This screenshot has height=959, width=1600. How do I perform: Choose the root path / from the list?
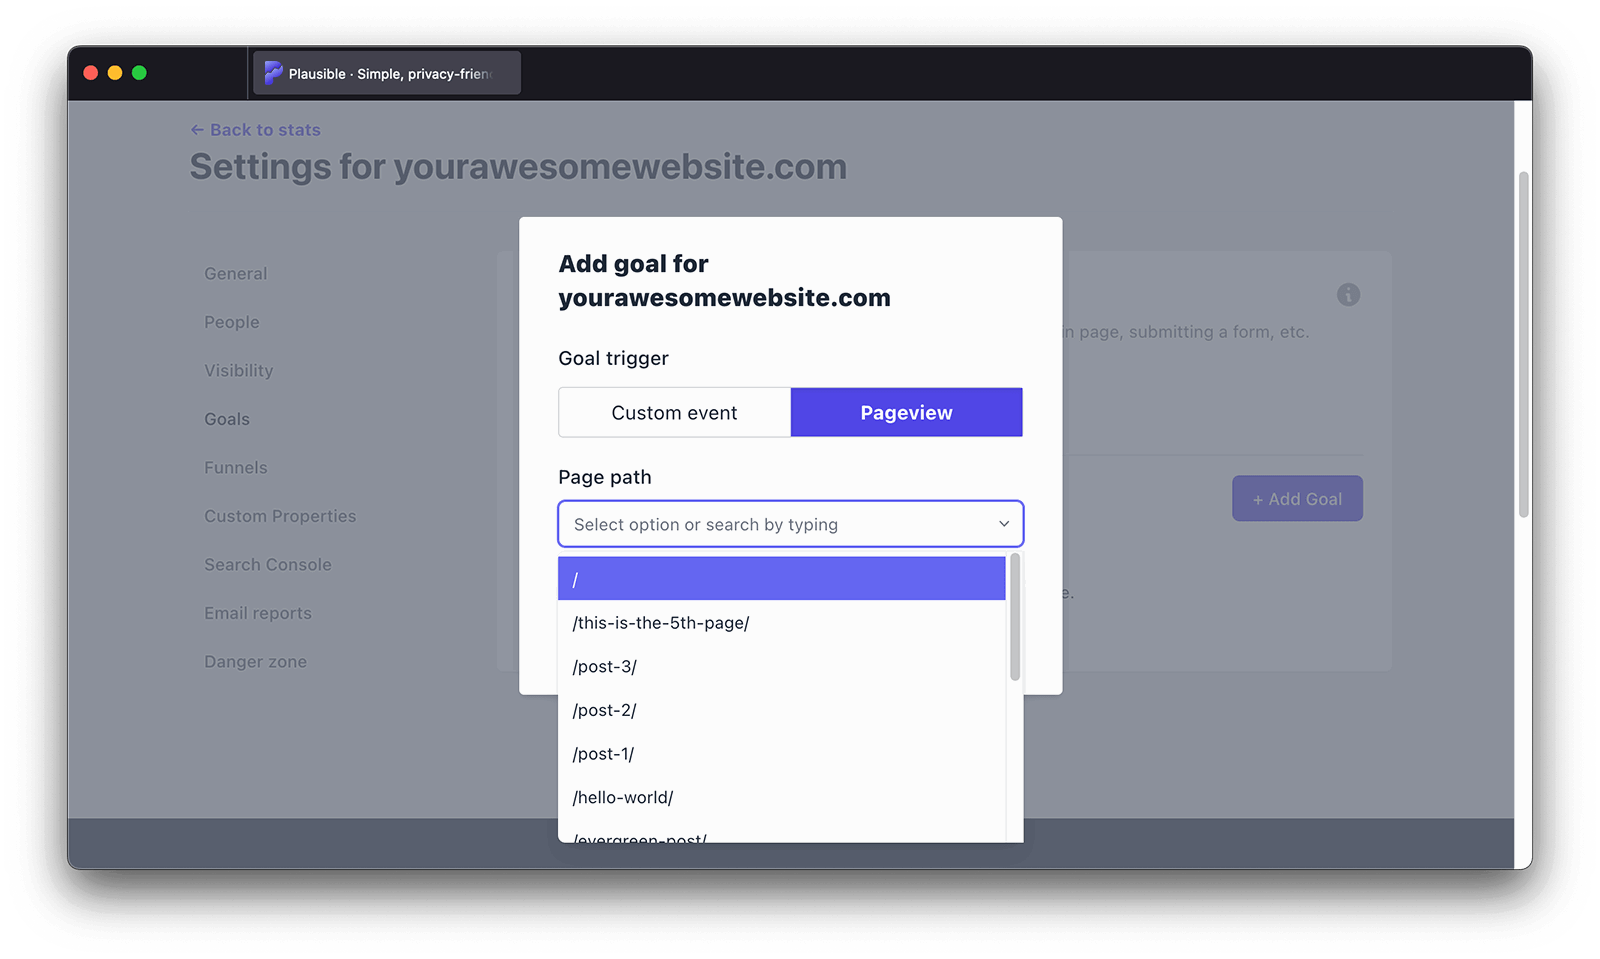coord(780,578)
